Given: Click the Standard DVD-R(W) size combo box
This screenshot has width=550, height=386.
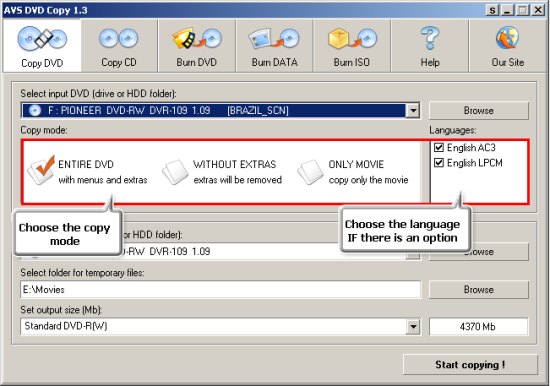Looking at the screenshot, I should [x=221, y=327].
